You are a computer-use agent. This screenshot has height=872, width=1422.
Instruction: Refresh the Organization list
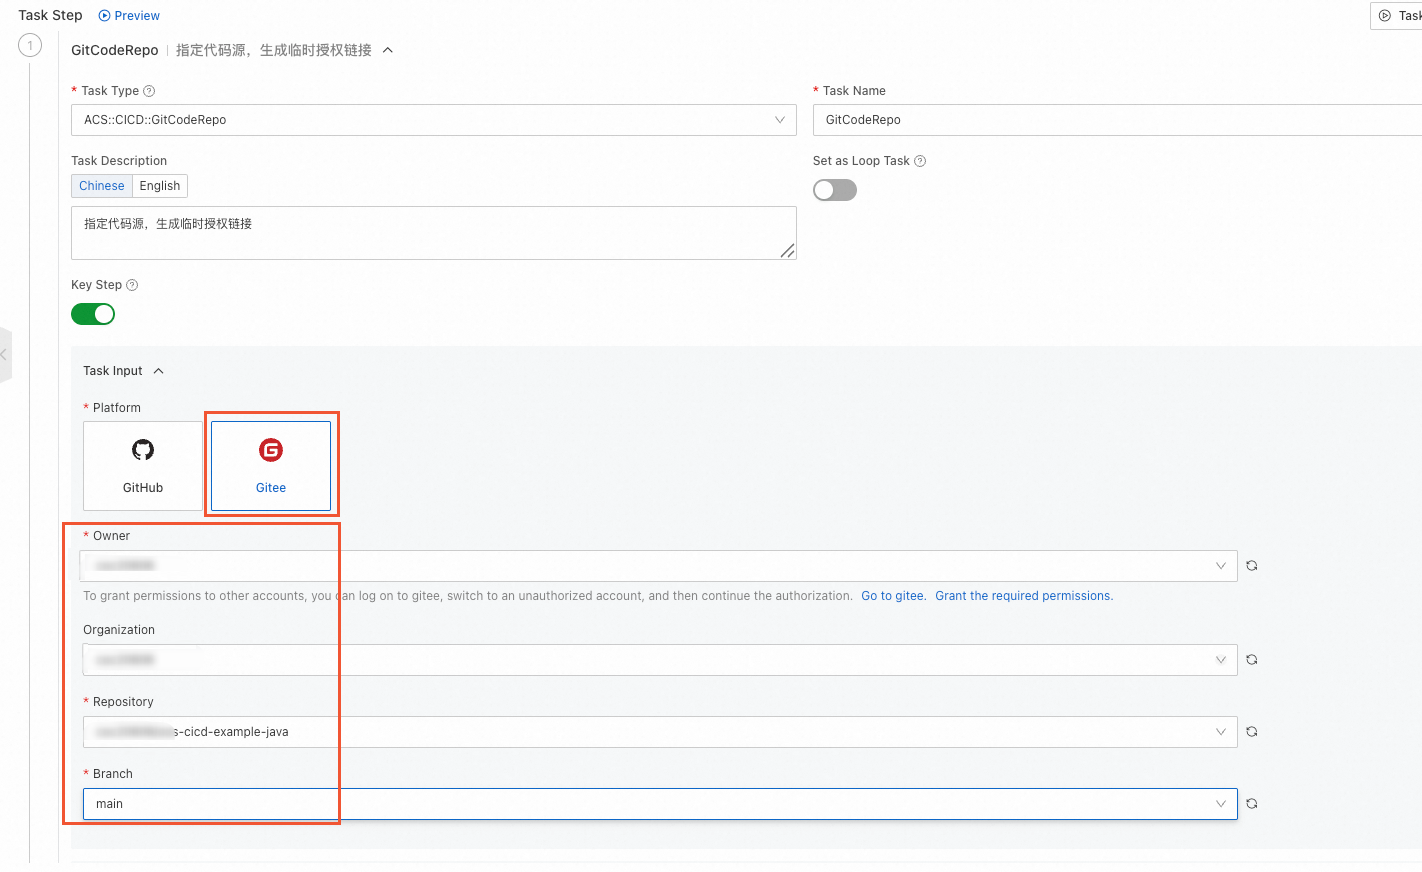tap(1252, 660)
